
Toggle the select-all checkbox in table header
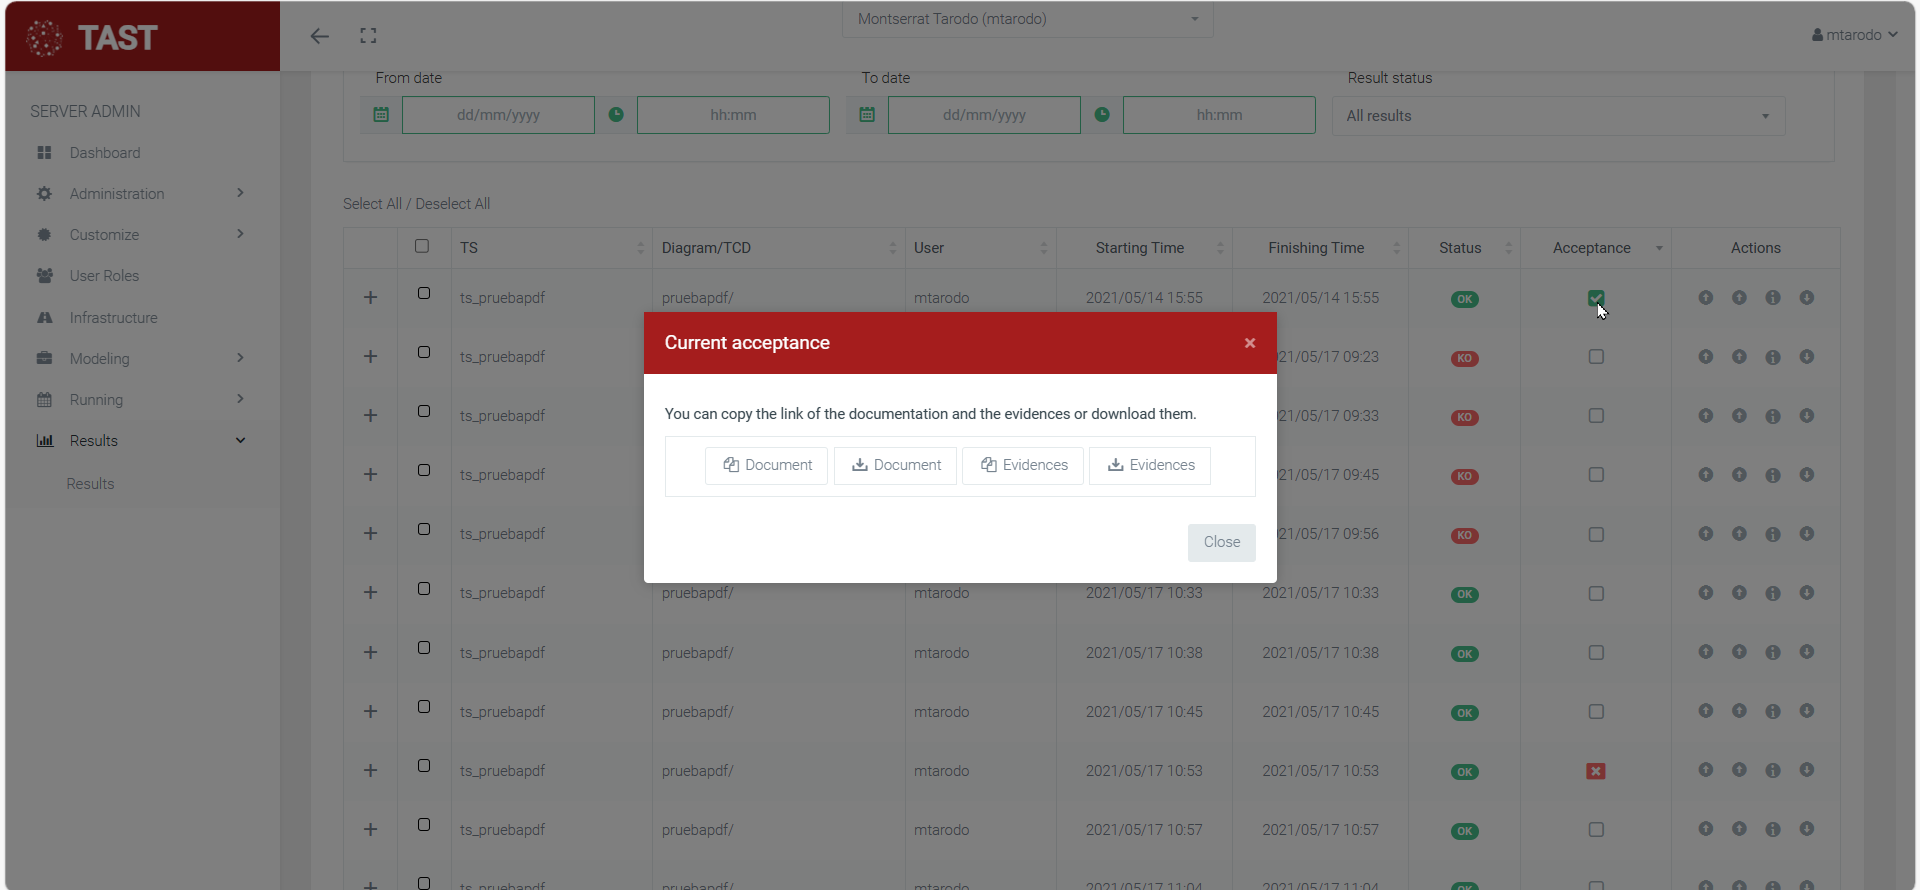(422, 246)
